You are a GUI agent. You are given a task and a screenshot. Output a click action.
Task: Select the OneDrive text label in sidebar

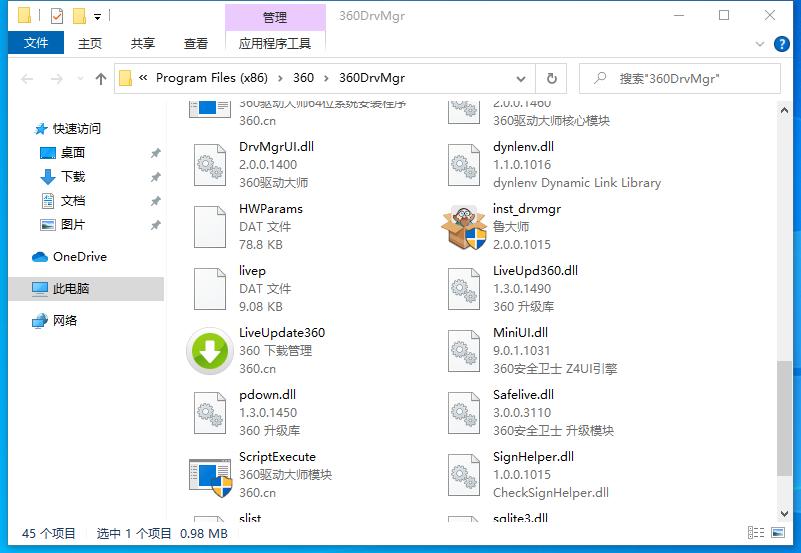click(80, 257)
